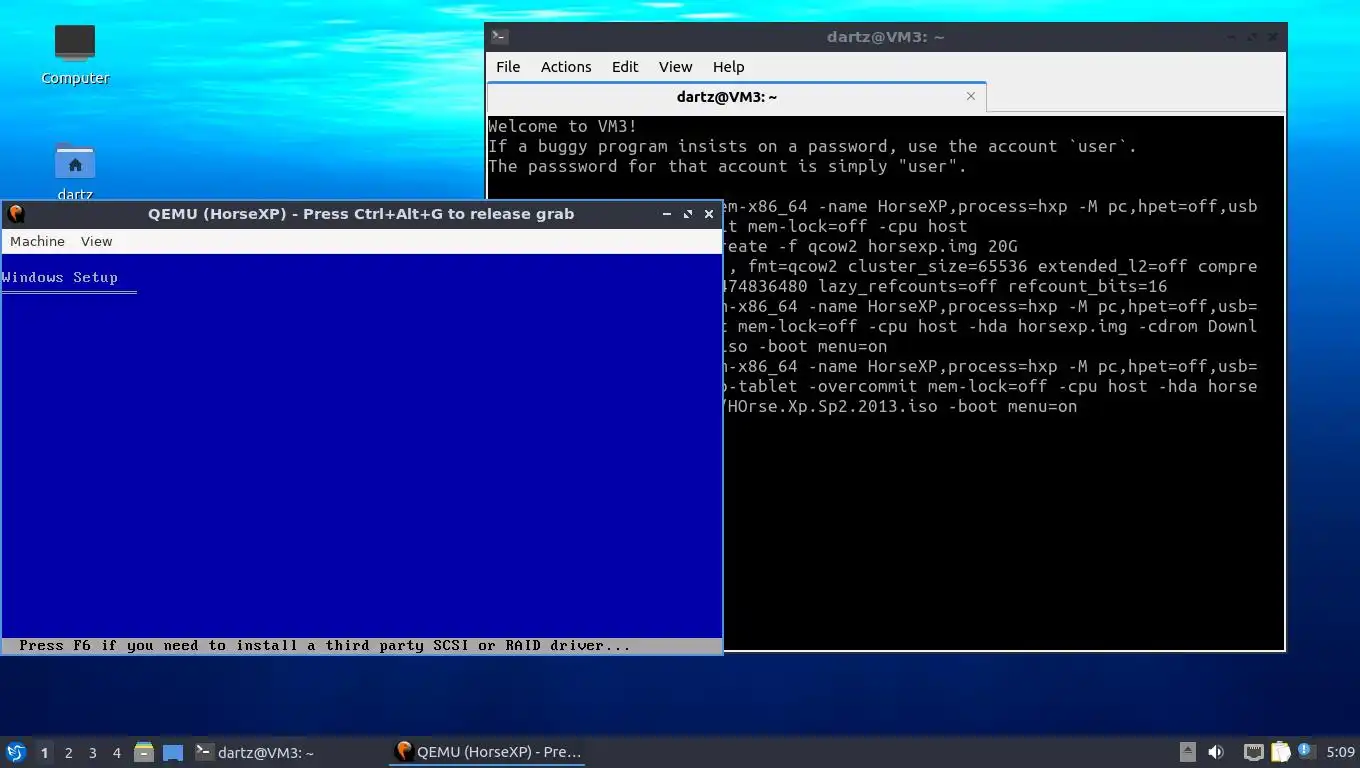The width and height of the screenshot is (1360, 768).
Task: Click the password hint line in terminal
Action: pos(727,166)
